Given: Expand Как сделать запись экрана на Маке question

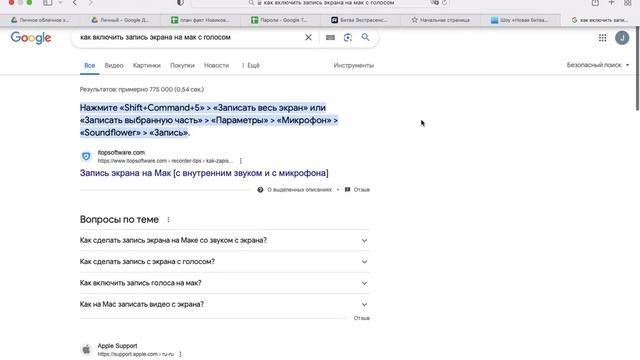Looking at the screenshot, I should [224, 240].
